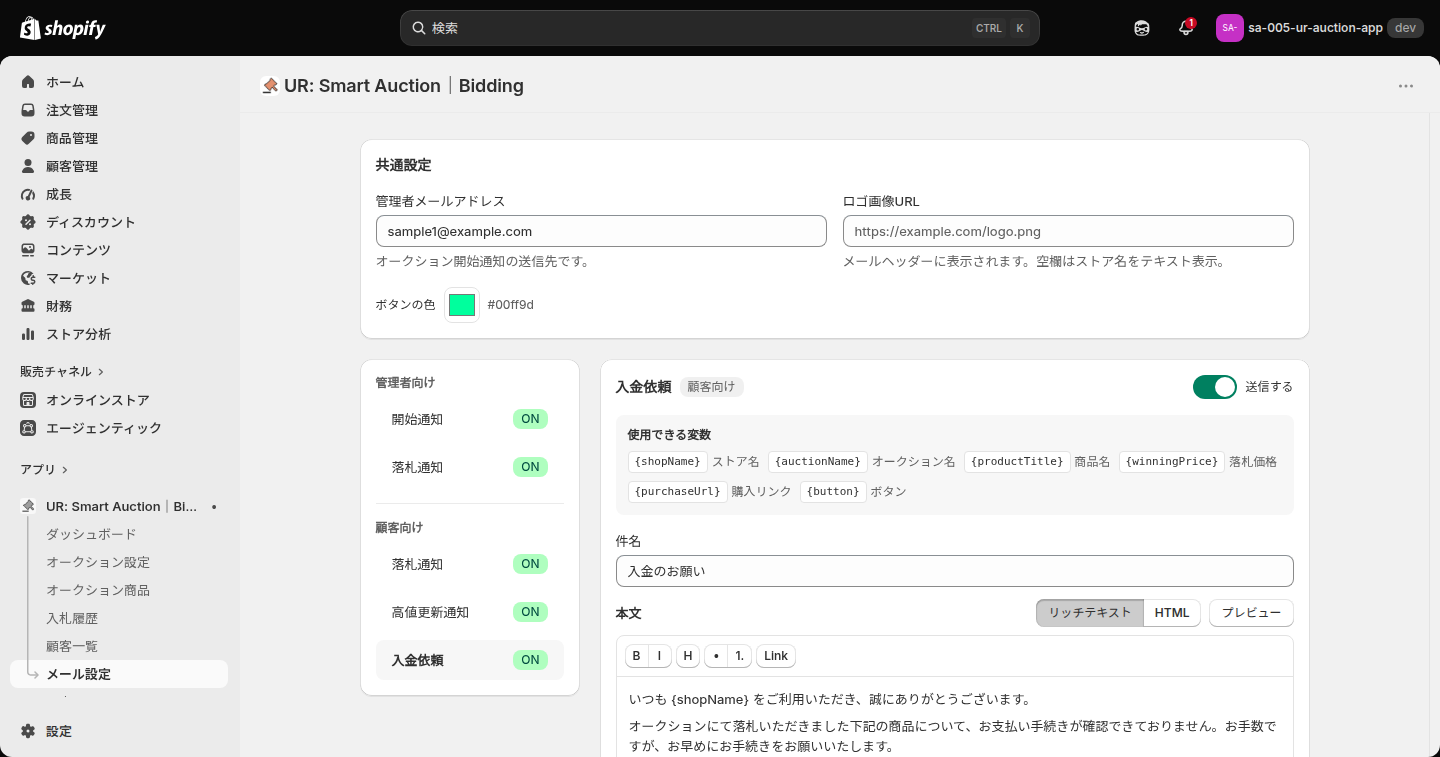Click the Shopify logo
The height and width of the screenshot is (757, 1440).
[x=63, y=28]
